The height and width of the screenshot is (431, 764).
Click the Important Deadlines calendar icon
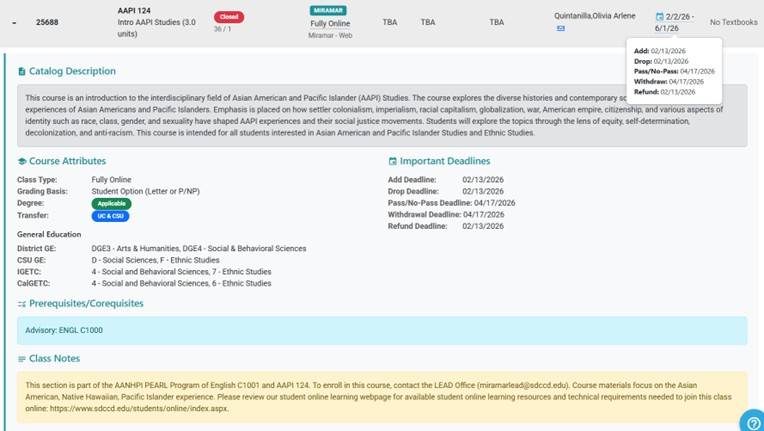click(392, 161)
